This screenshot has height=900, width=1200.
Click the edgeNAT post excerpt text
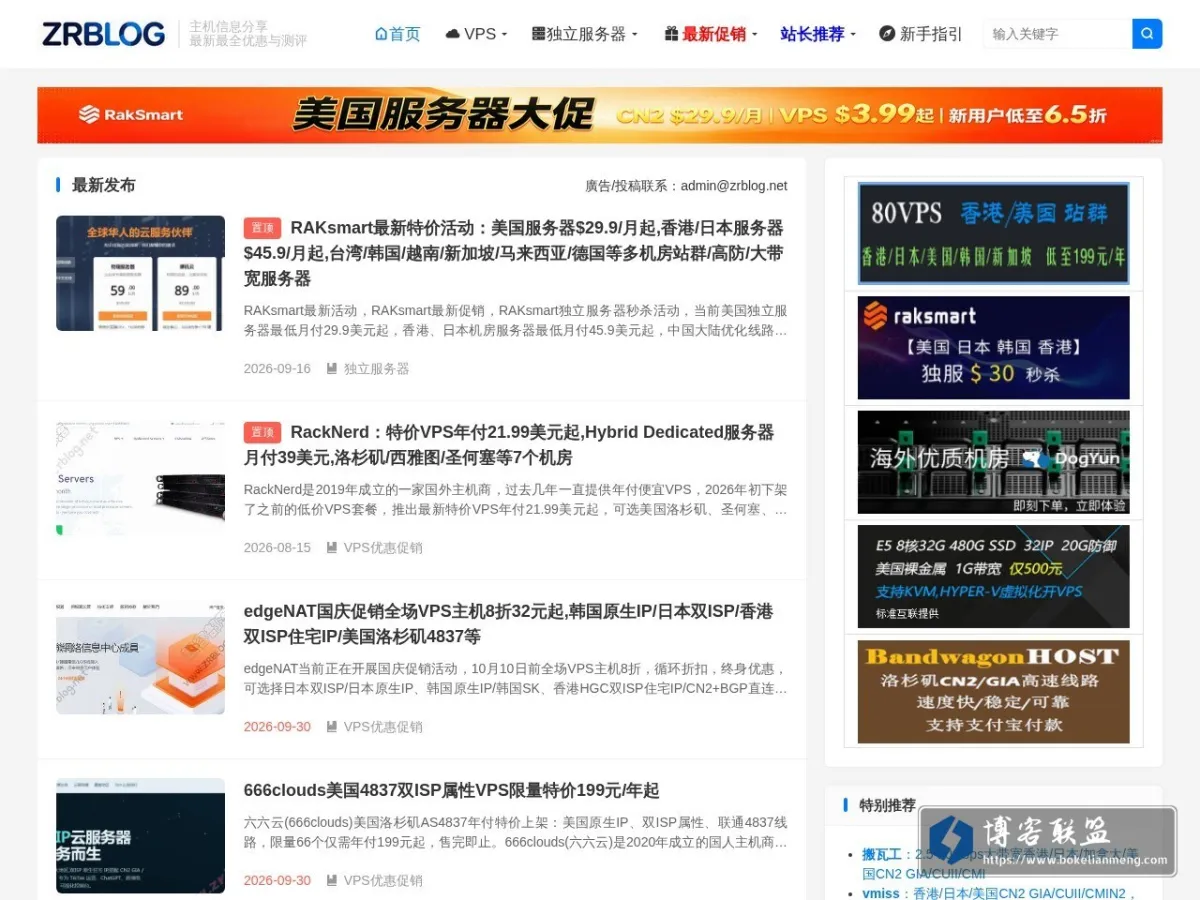(x=515, y=678)
